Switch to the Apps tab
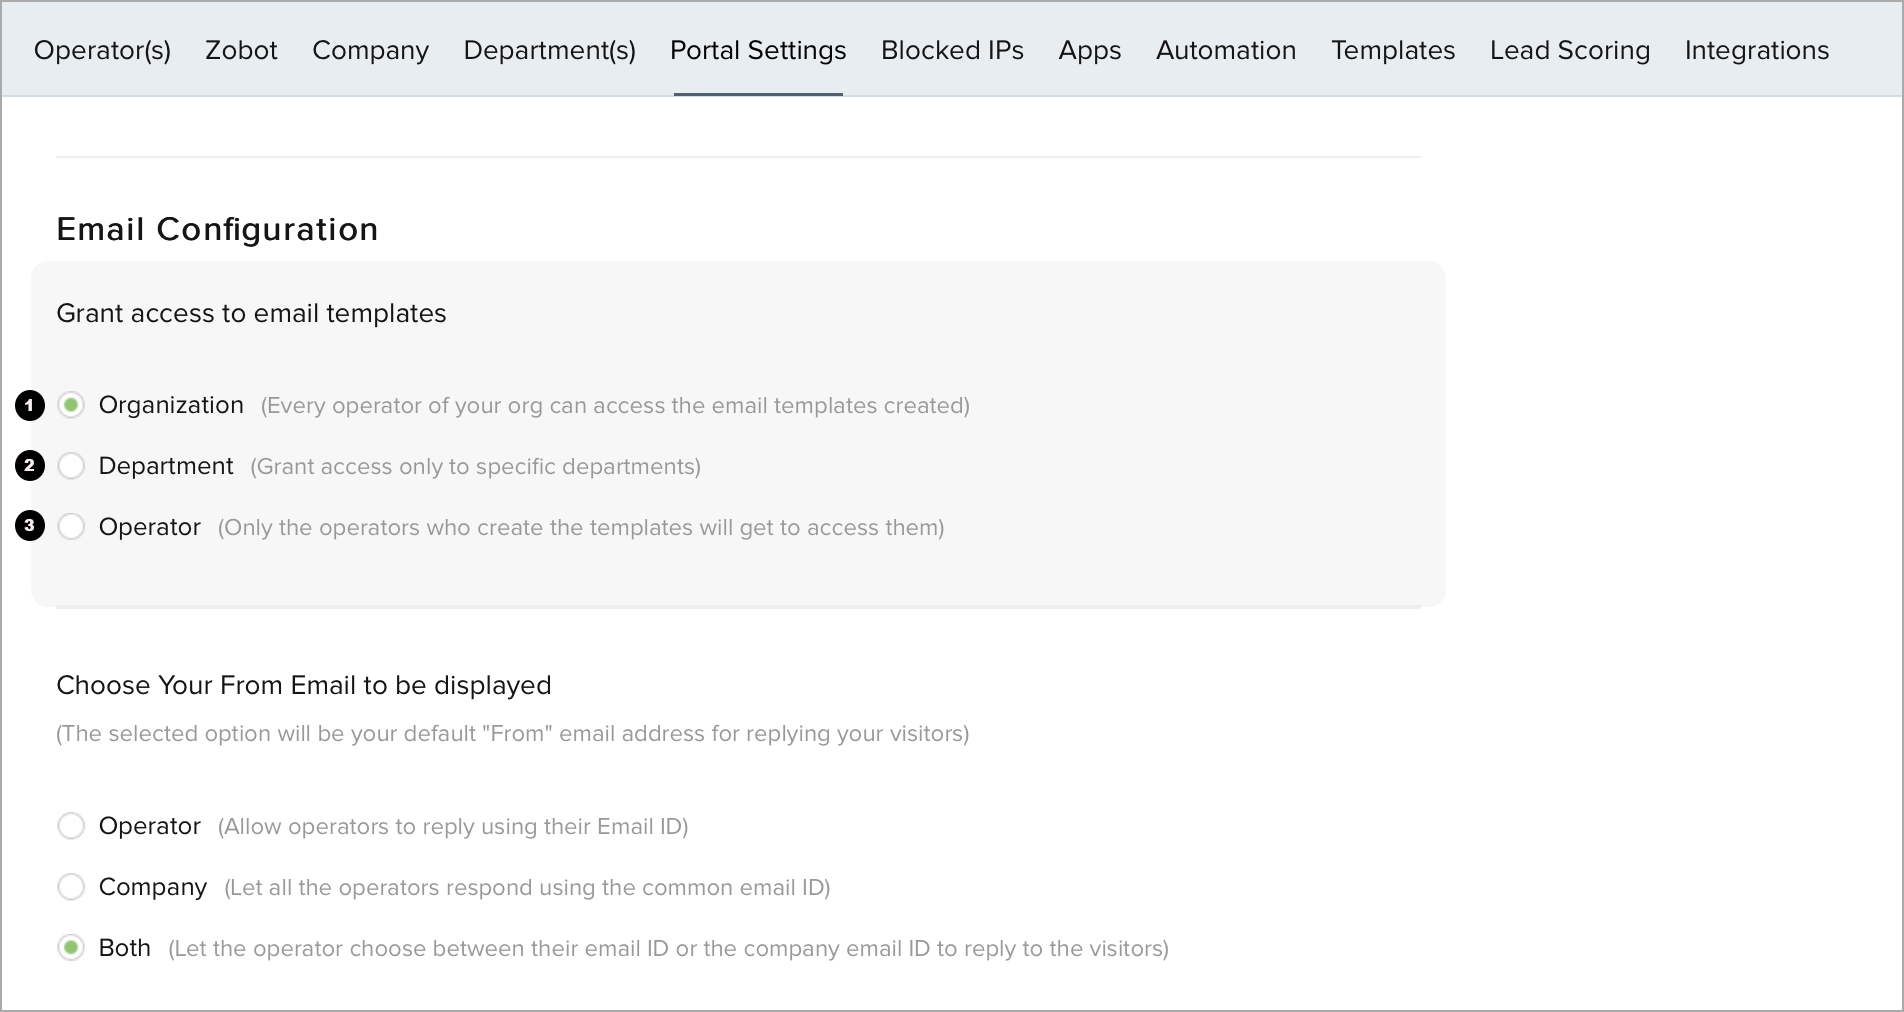This screenshot has width=1904, height=1012. (x=1089, y=50)
